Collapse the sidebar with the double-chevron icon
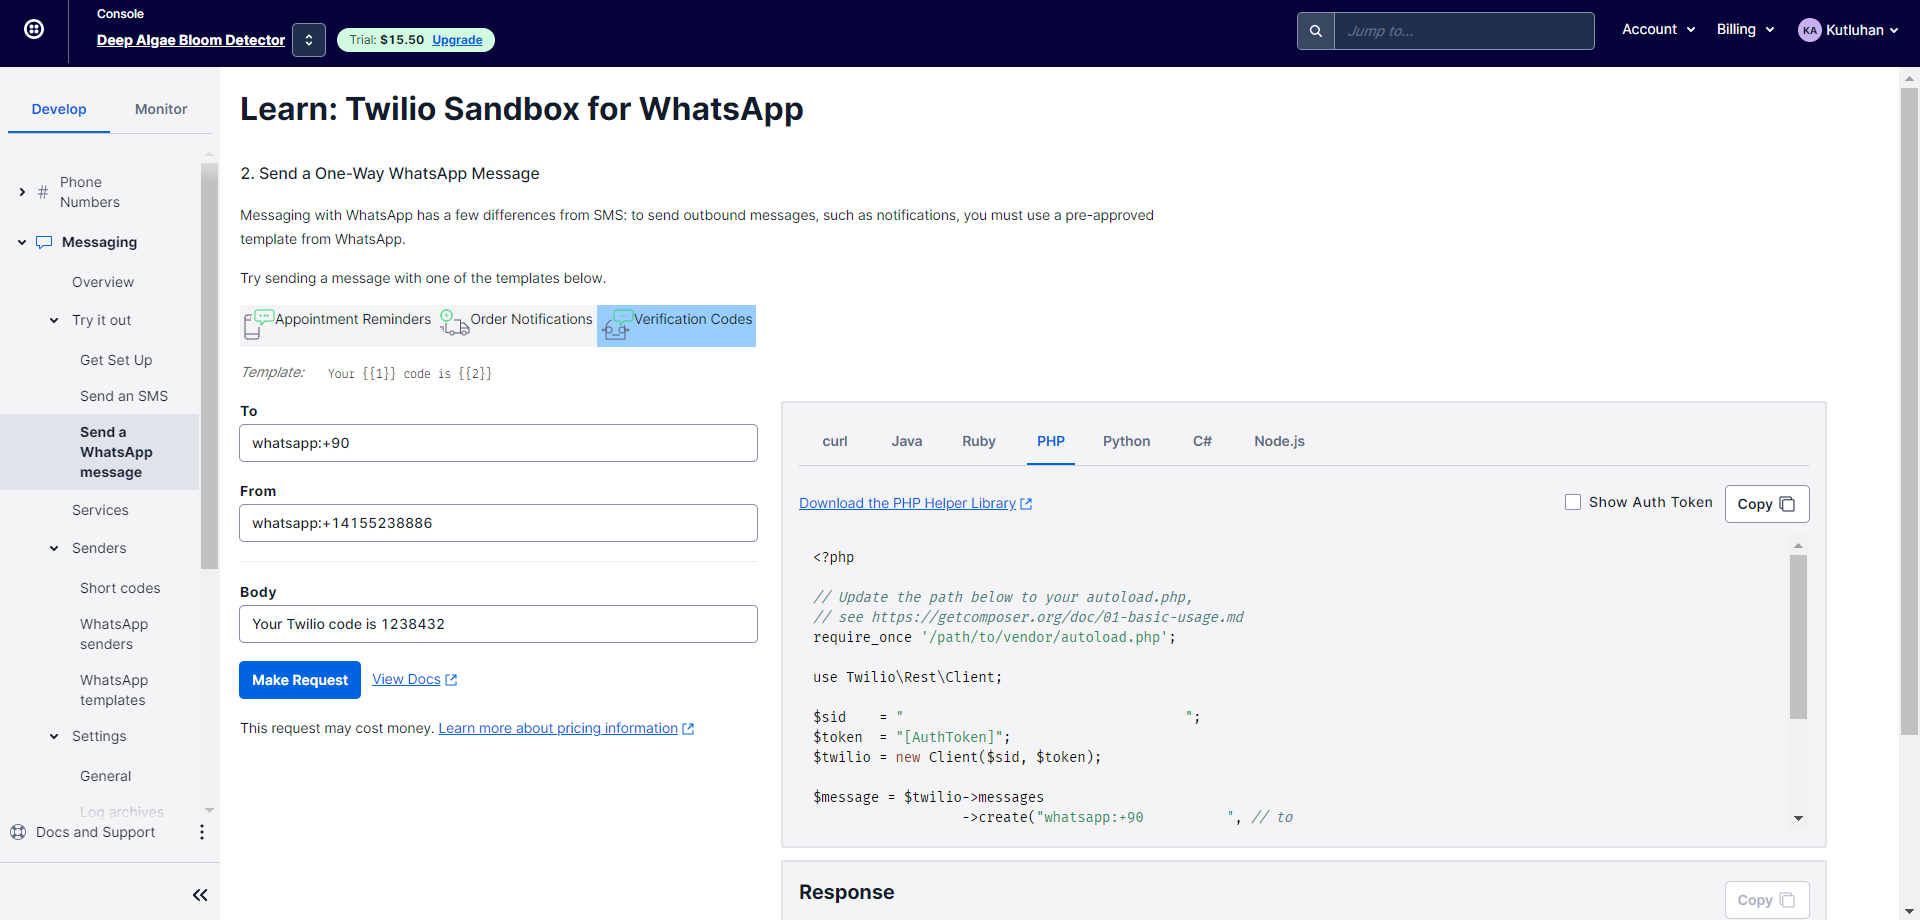1920x920 pixels. tap(200, 895)
